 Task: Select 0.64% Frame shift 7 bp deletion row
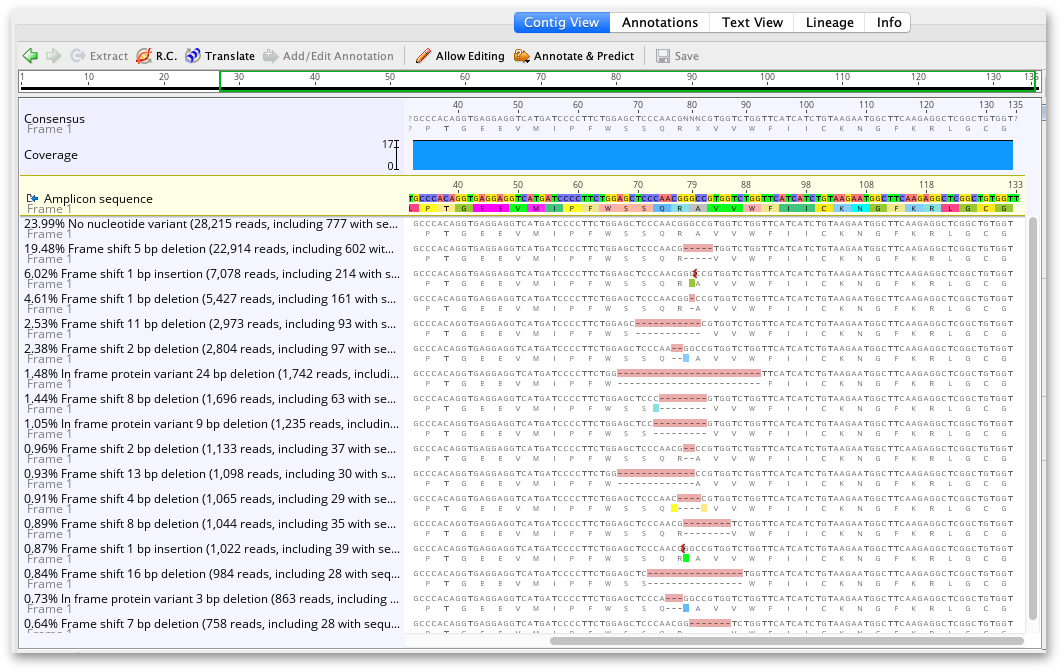click(212, 625)
